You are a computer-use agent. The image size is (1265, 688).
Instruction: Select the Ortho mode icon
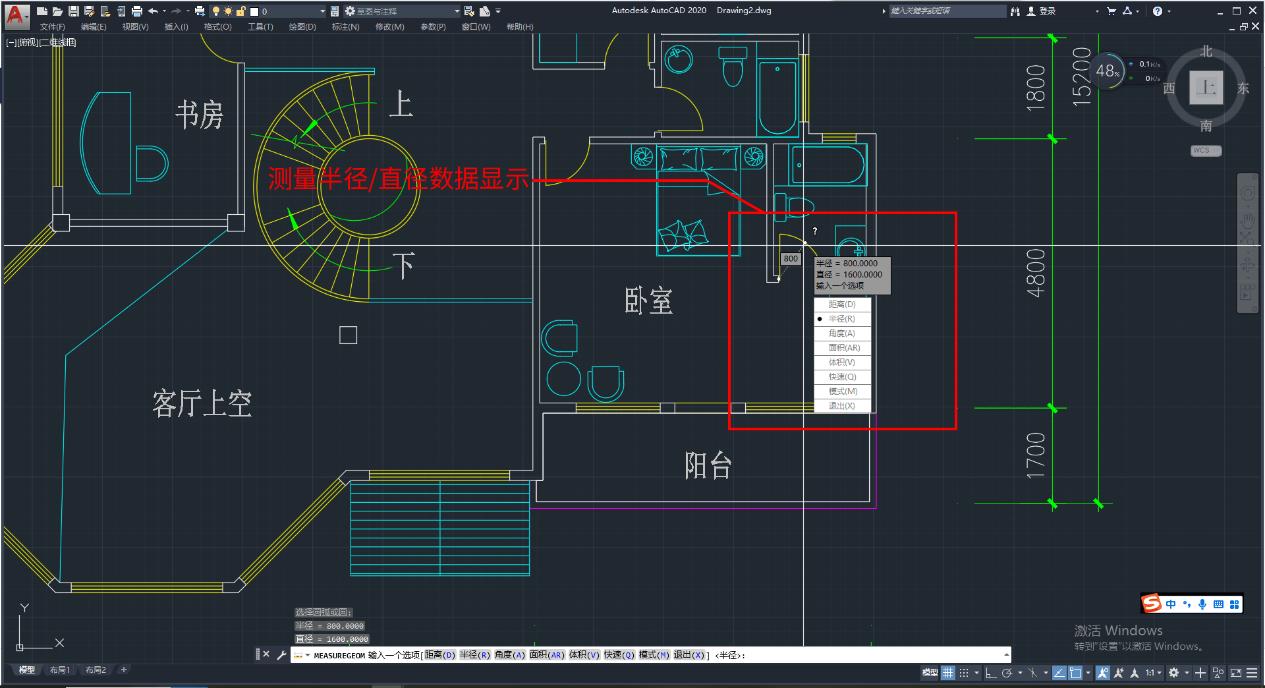pyautogui.click(x=991, y=672)
